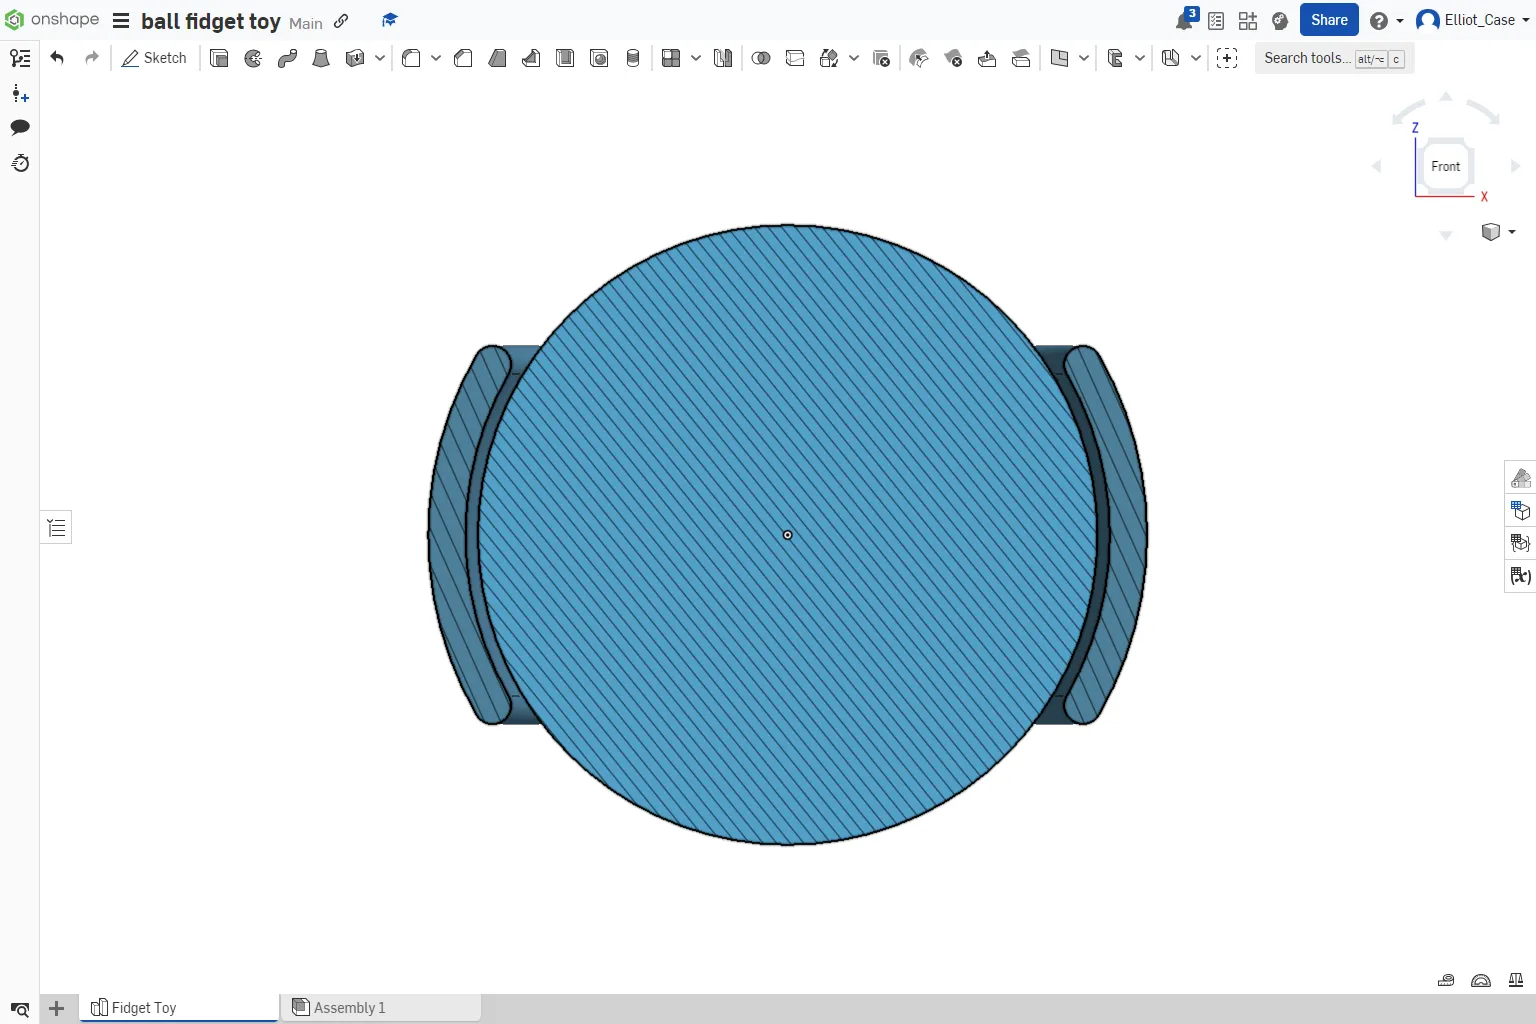Toggle the versions and history panel

pyautogui.click(x=19, y=58)
